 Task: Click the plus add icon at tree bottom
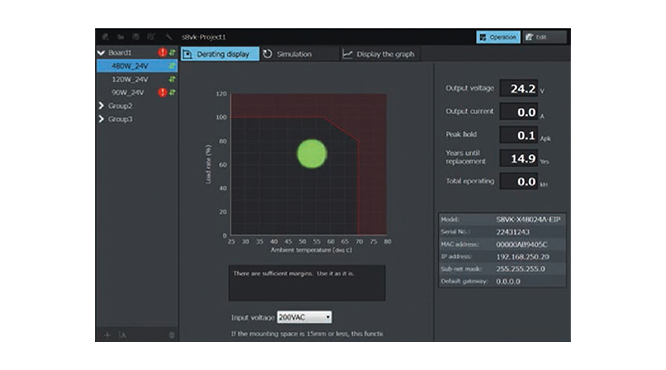tap(107, 335)
